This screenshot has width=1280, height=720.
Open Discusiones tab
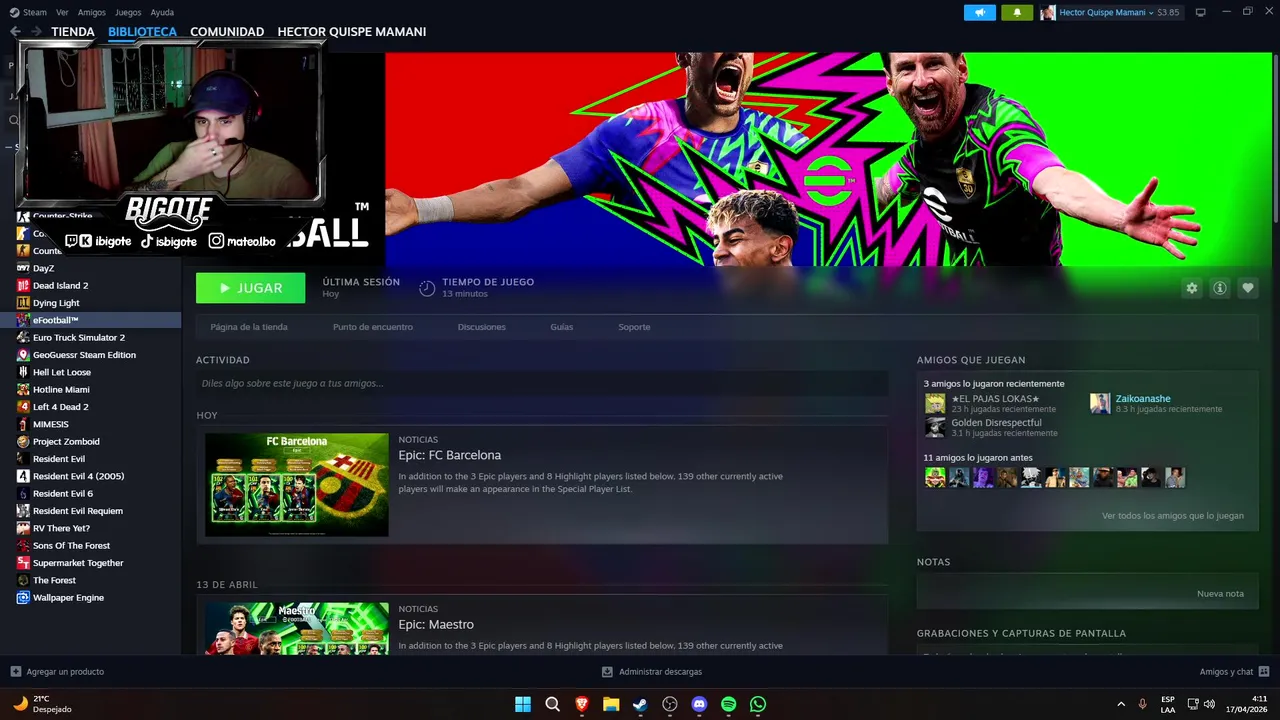(x=482, y=327)
